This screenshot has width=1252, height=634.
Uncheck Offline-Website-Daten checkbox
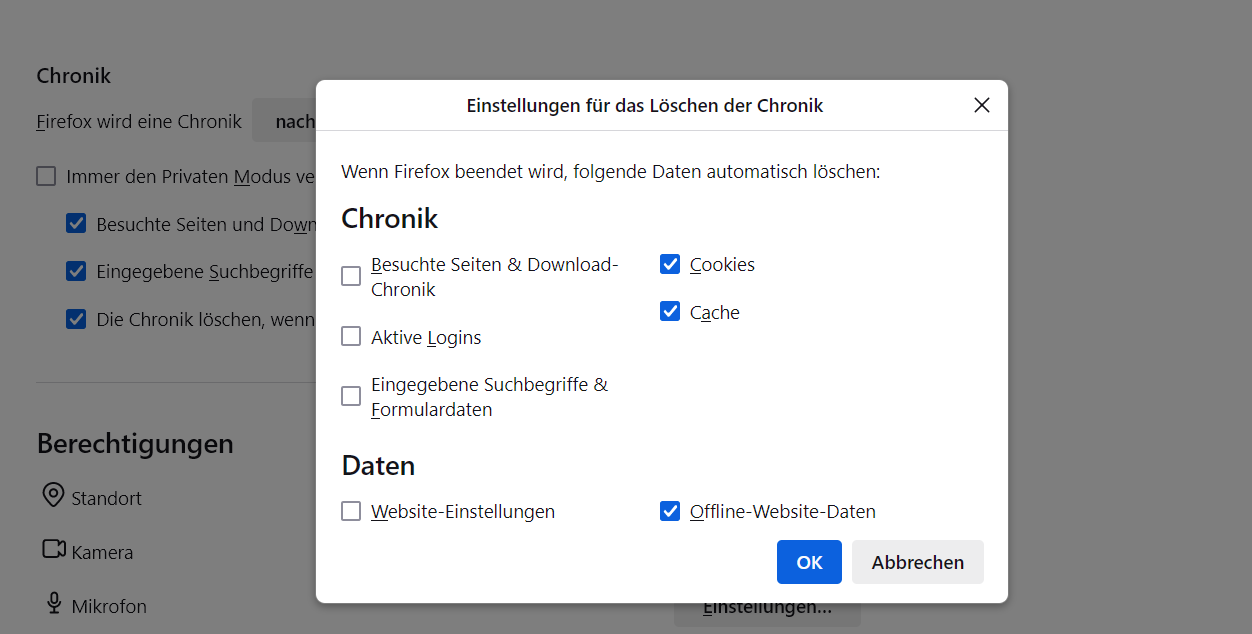670,511
